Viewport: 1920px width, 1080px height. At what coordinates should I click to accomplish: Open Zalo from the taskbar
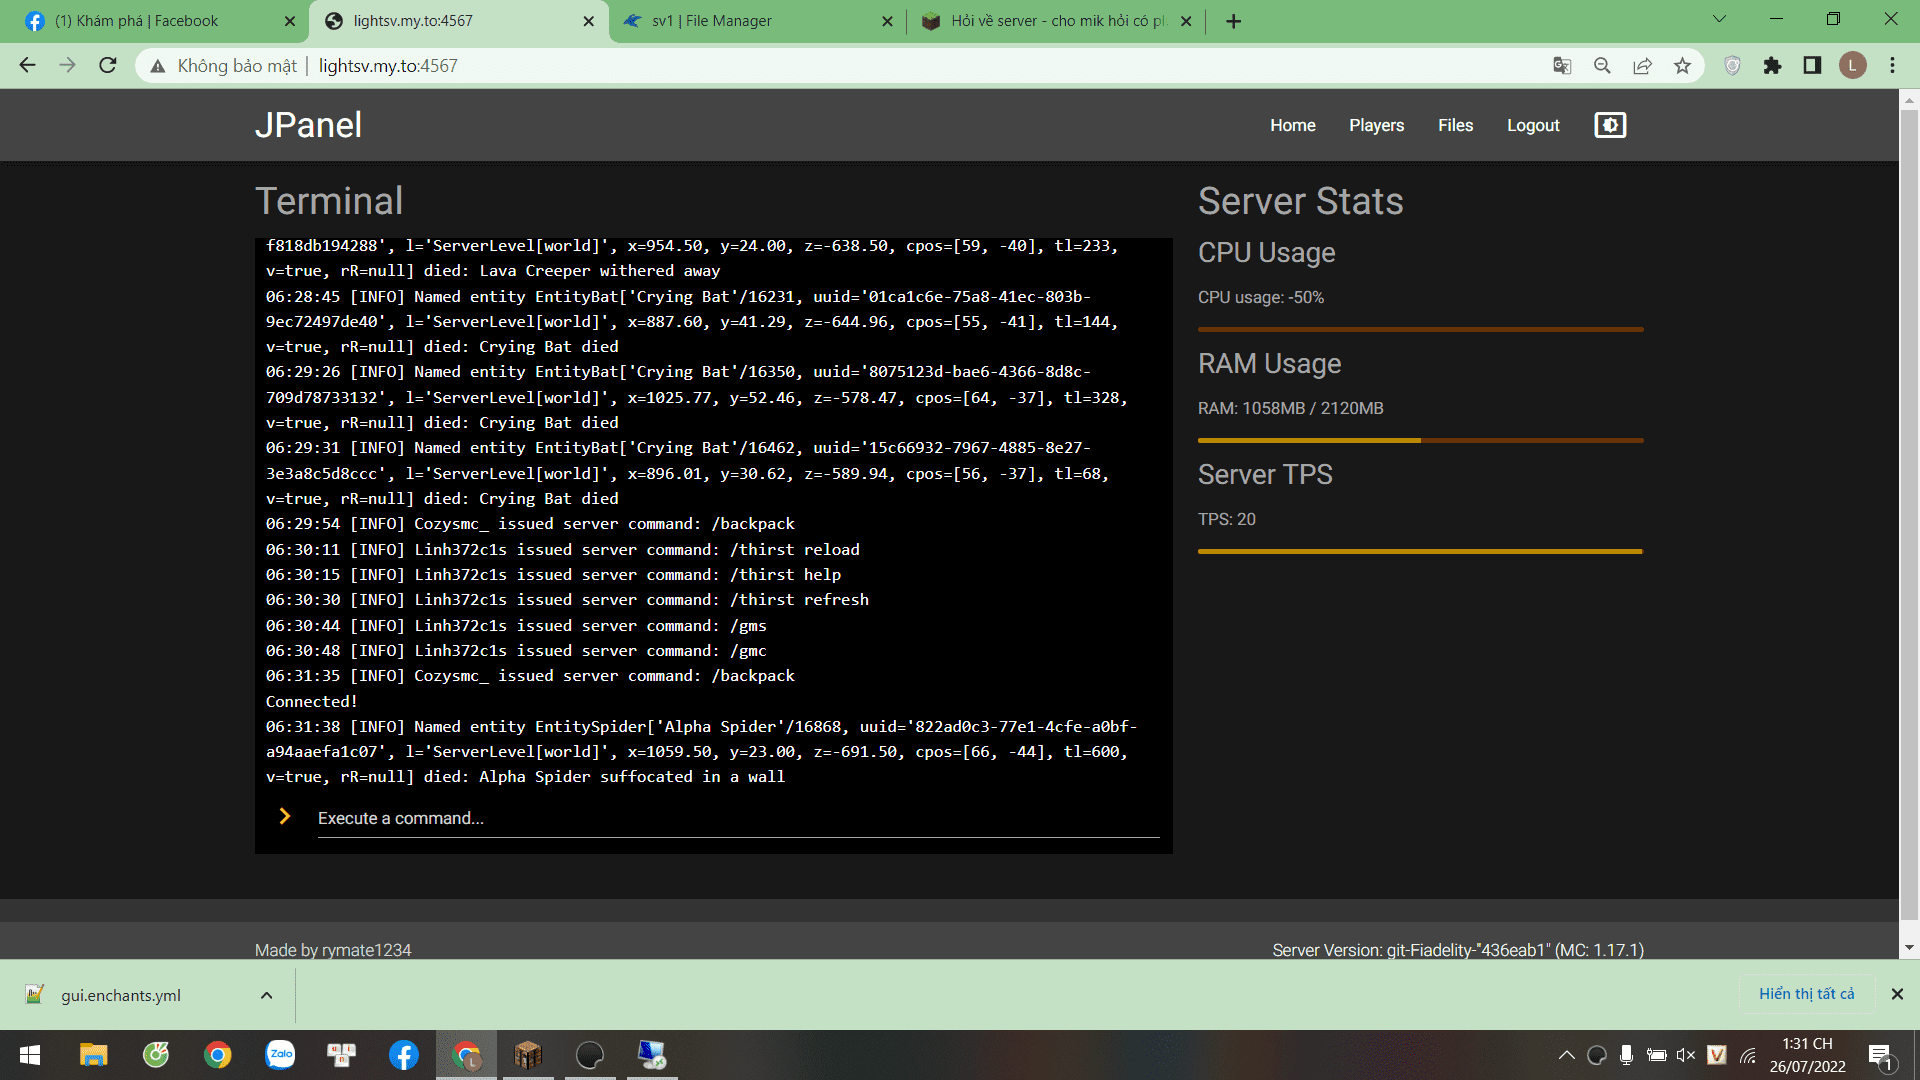[280, 1055]
